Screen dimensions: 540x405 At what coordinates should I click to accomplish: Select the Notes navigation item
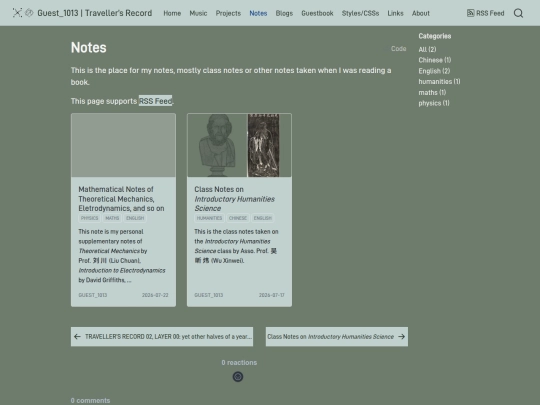click(x=258, y=13)
